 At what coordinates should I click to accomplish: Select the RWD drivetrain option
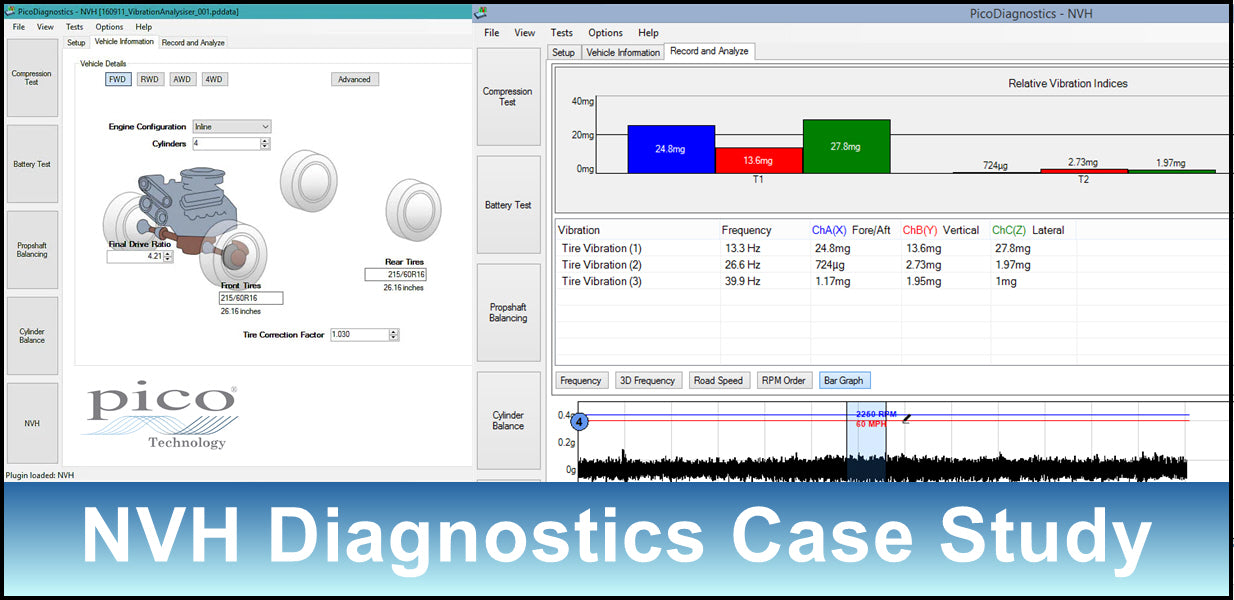[x=150, y=79]
